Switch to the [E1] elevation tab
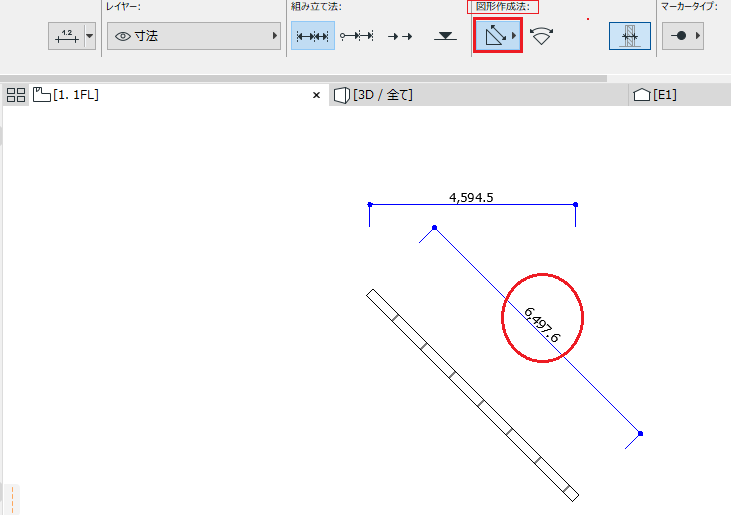 (x=680, y=95)
